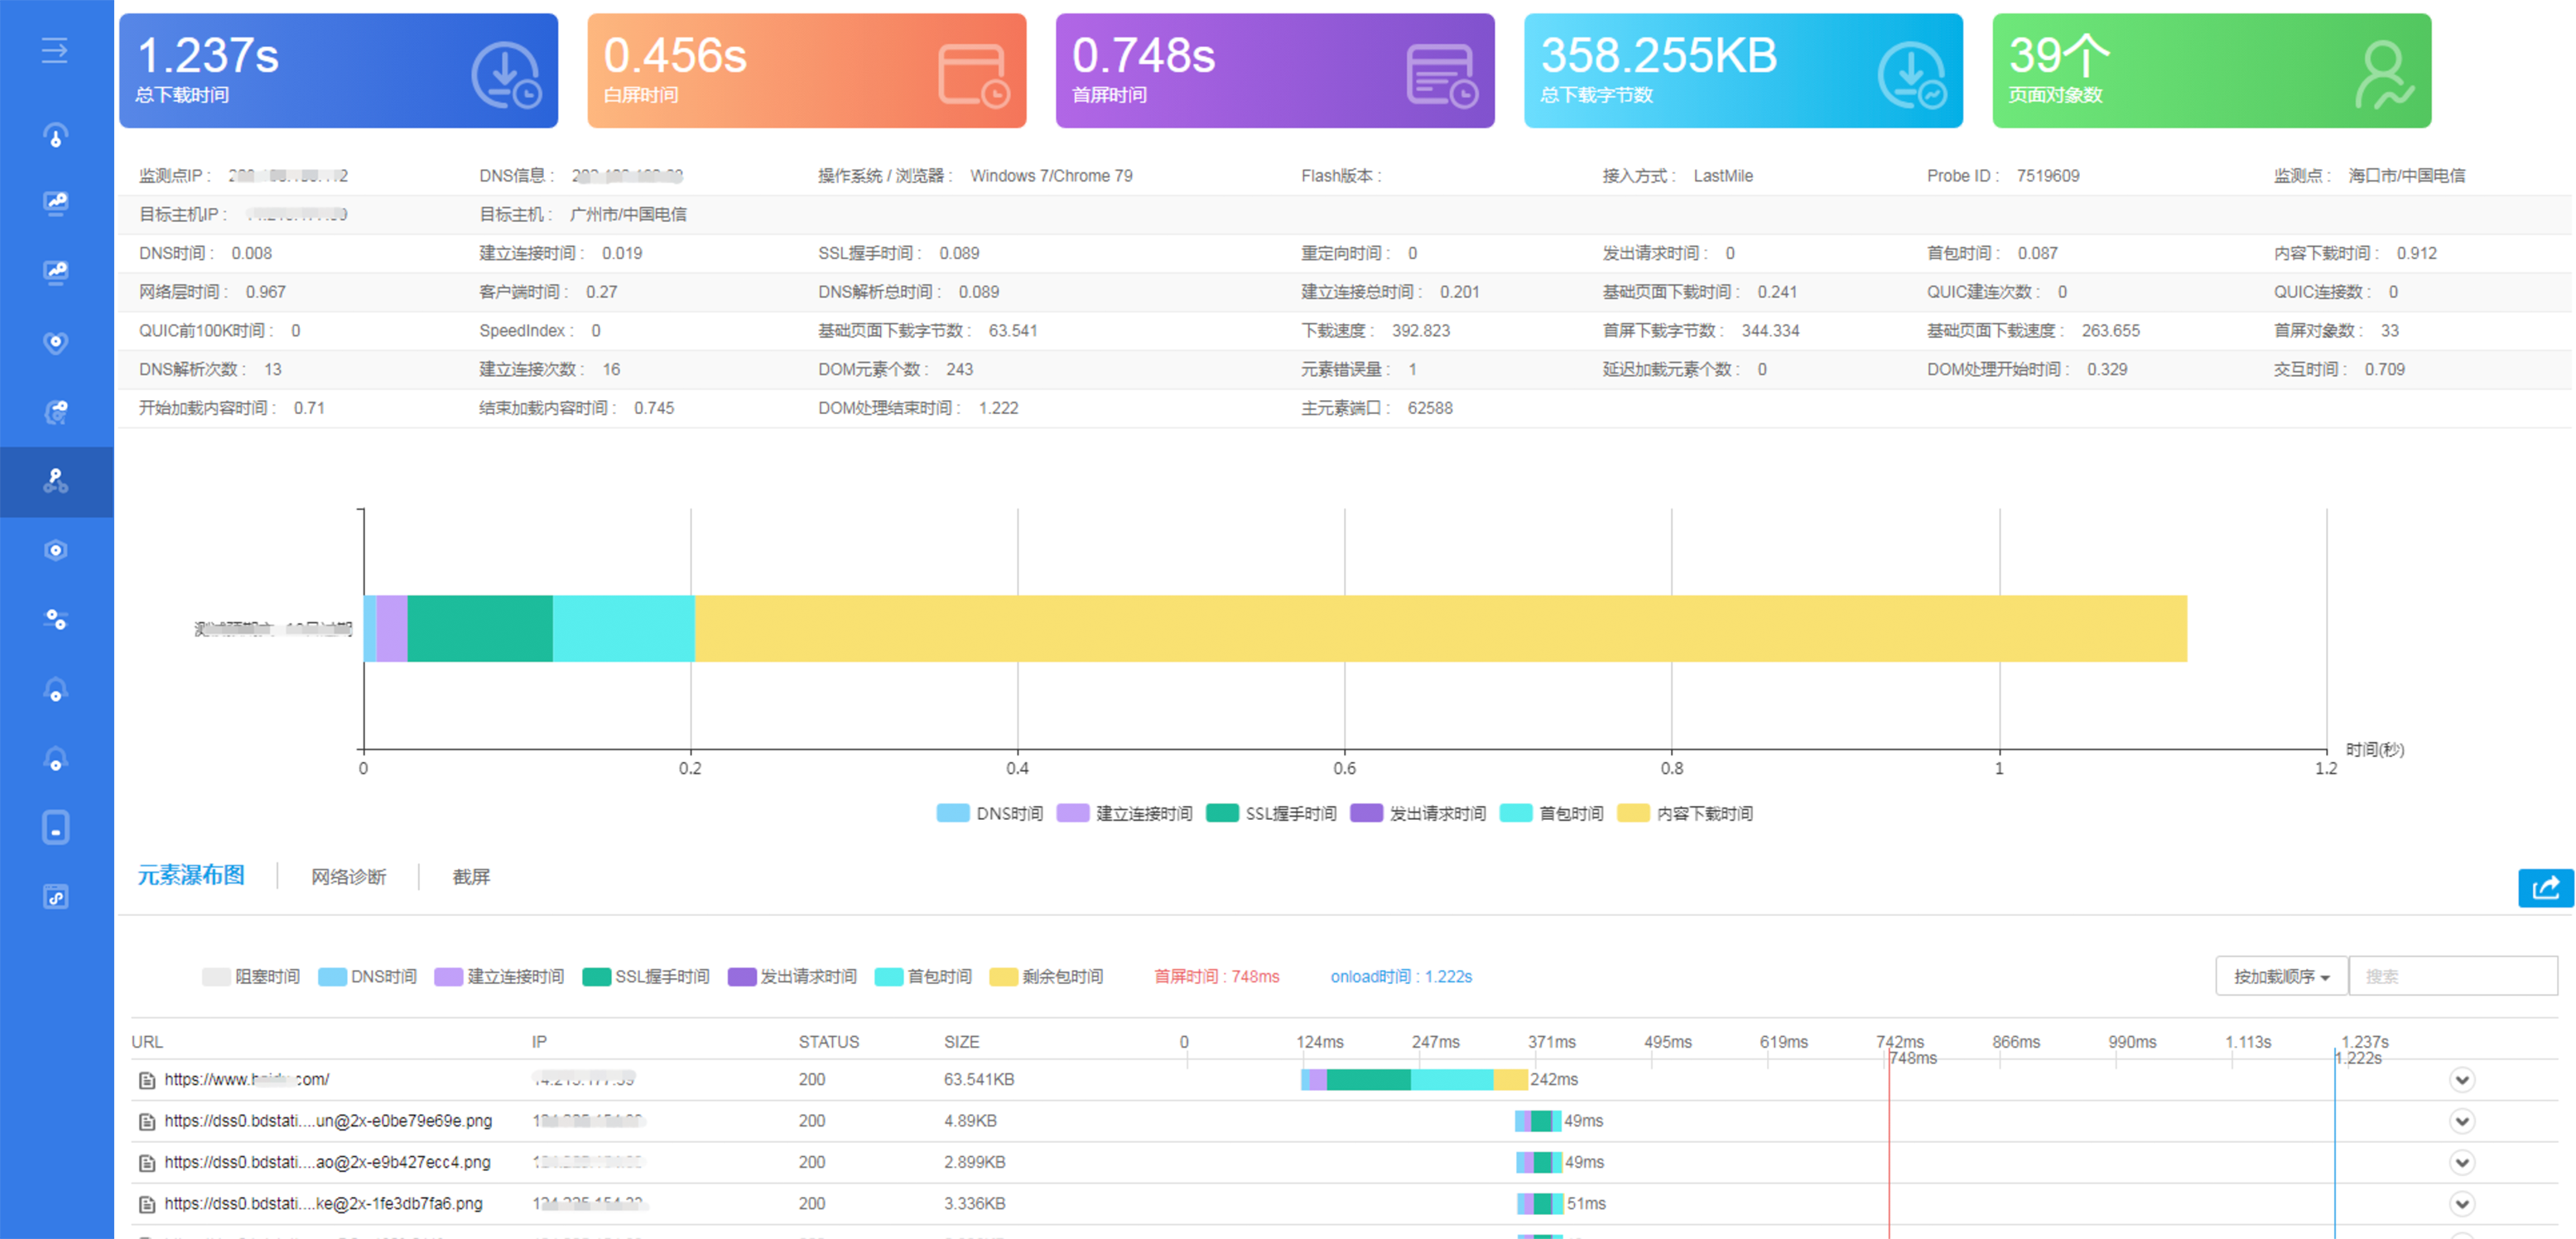Open the mobile phone sidebar icon
Viewport: 2576px width, 1239px height.
[56, 828]
